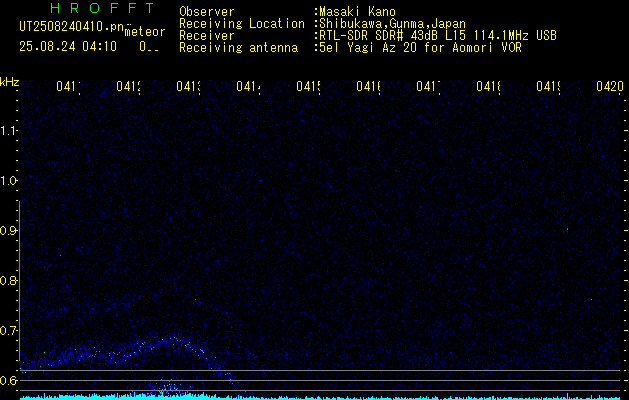
Task: Click the 0415 time axis label
Action: [x=308, y=86]
